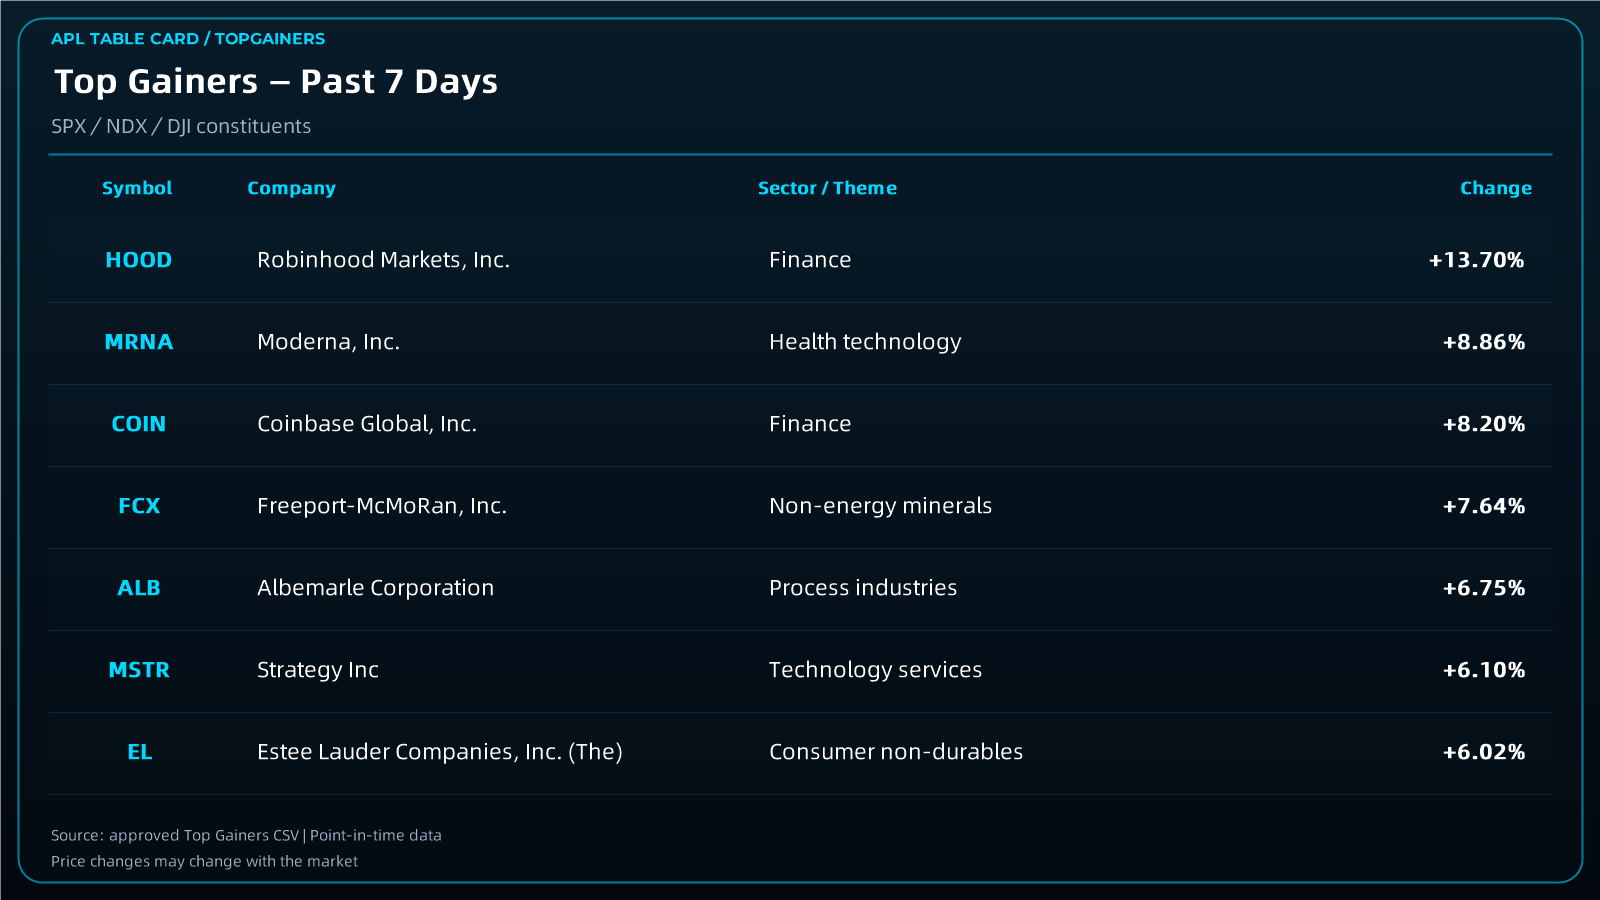
Task: Select the EL ticker symbol
Action: [x=140, y=752]
